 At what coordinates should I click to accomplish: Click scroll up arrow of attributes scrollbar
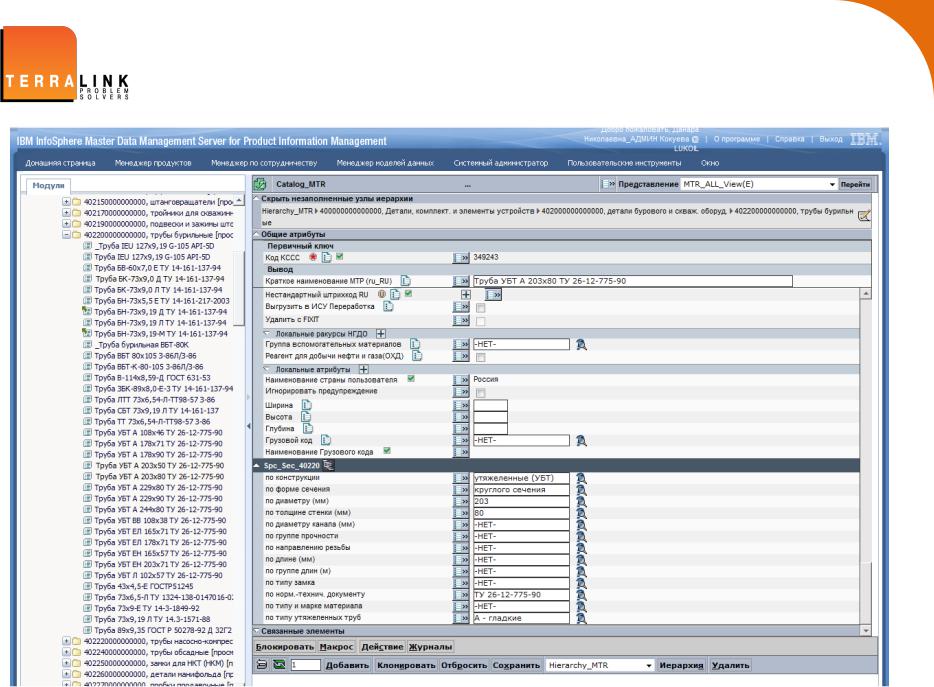[x=865, y=294]
